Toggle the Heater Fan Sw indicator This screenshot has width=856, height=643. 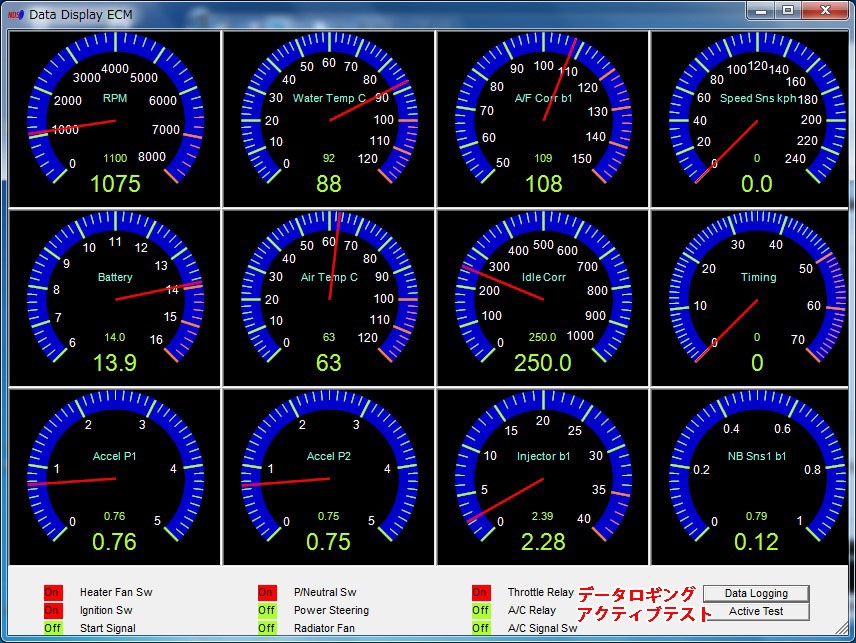pos(53,593)
